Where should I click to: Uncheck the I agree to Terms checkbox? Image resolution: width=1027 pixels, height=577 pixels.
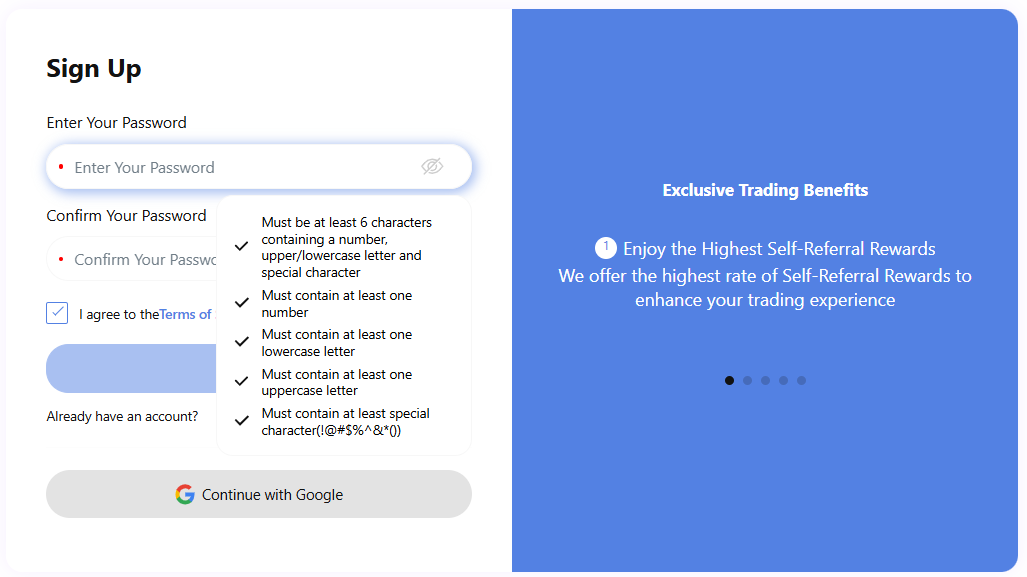pos(57,313)
